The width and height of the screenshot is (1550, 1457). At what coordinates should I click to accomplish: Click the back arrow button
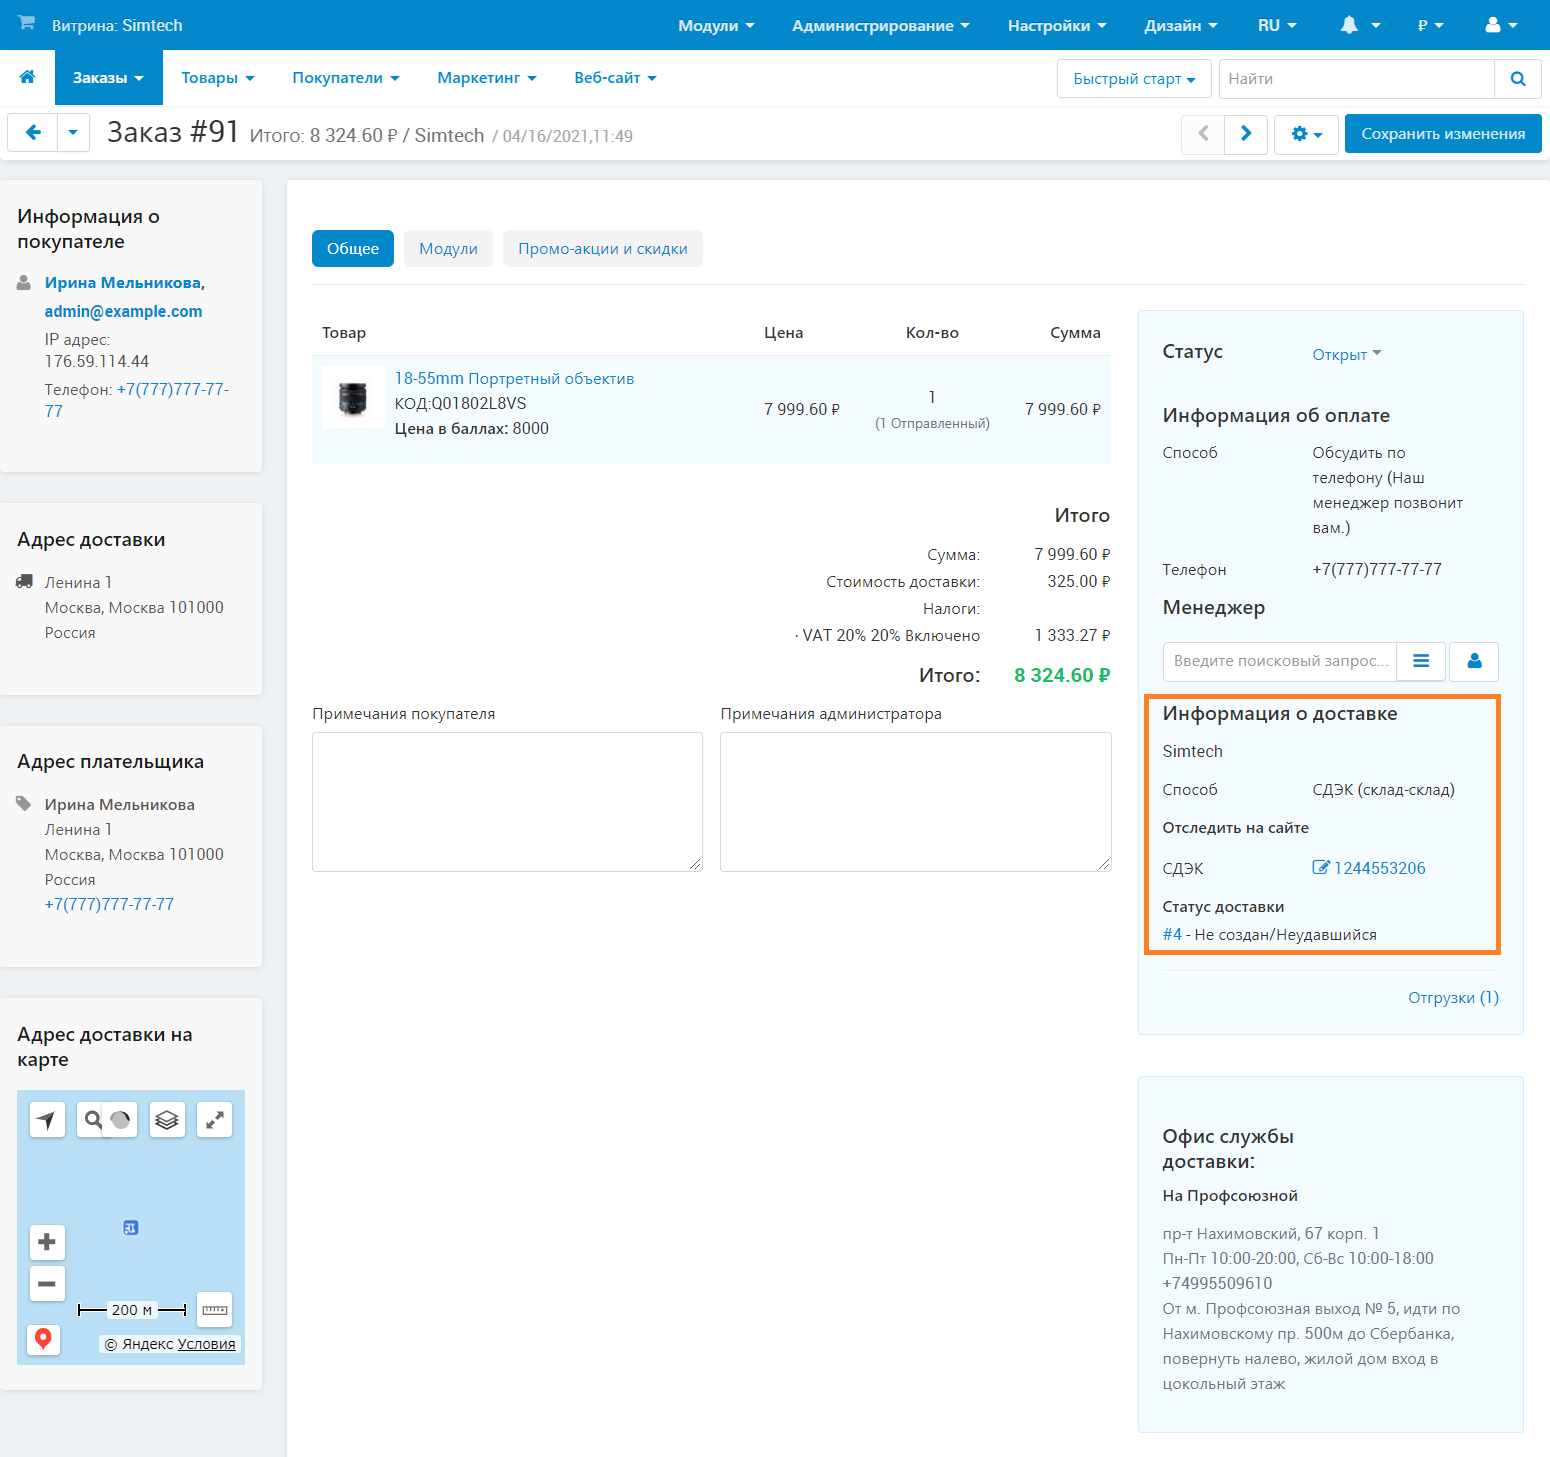[33, 133]
